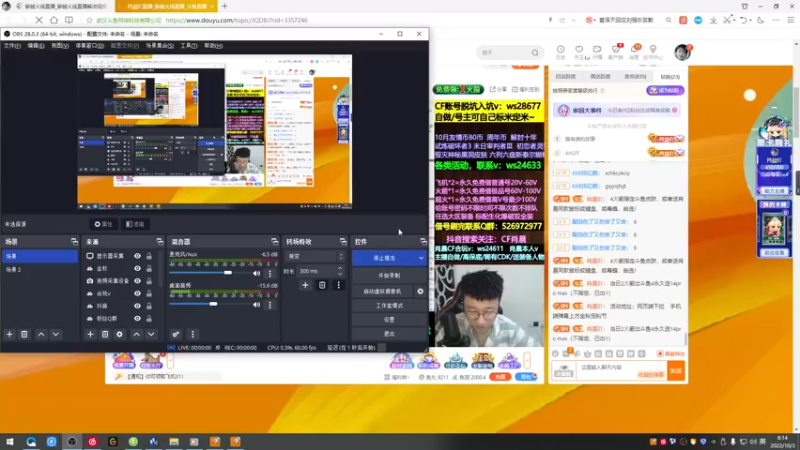This screenshot has width=800, height=450.
Task: Delete selected scene with trash icon
Action: [24, 334]
